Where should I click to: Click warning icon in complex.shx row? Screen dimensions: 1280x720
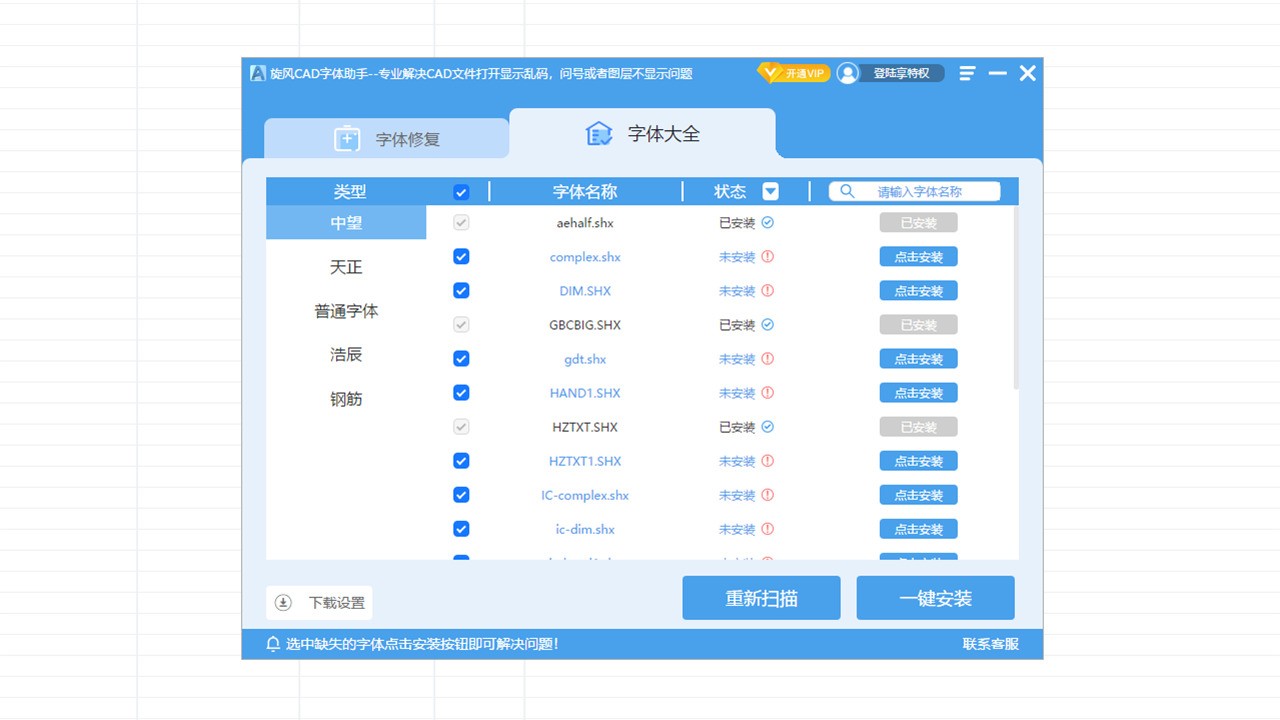point(768,256)
